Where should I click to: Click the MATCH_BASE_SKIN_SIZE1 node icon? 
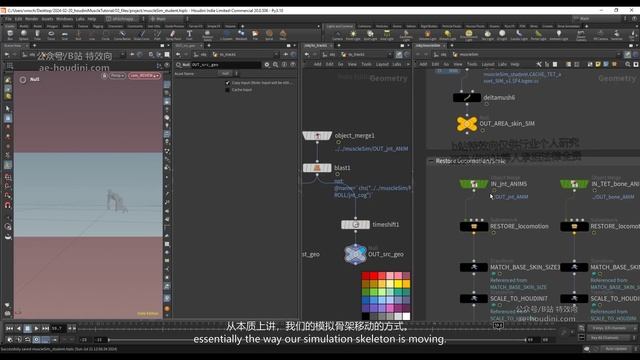(x=474, y=267)
